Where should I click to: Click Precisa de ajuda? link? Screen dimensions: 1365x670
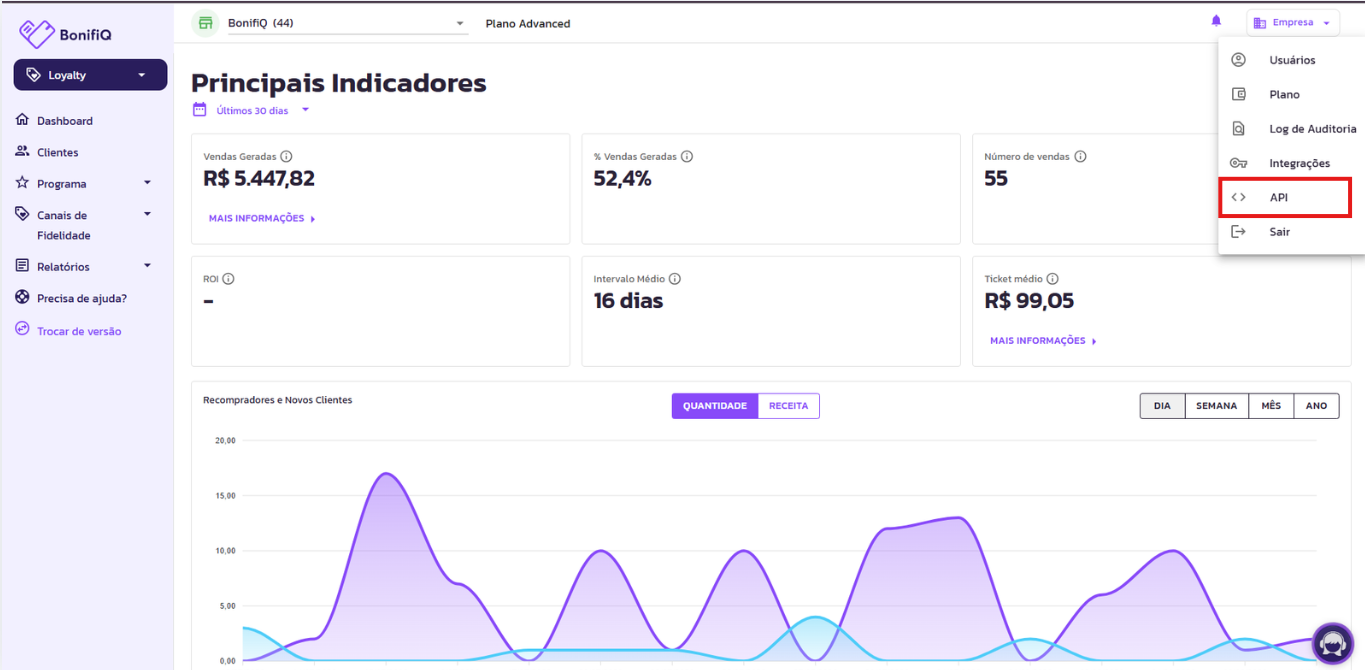[82, 298]
